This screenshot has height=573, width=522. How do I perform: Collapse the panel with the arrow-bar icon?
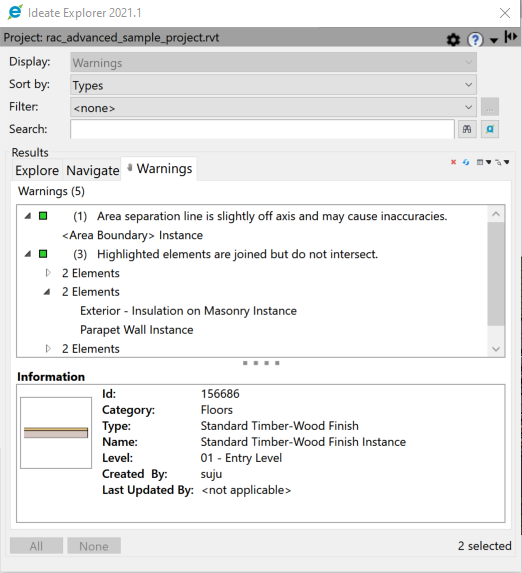tap(510, 37)
